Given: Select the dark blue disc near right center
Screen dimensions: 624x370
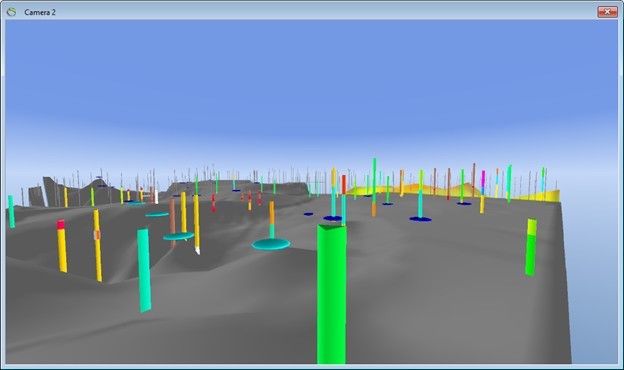Looking at the screenshot, I should tap(421, 219).
